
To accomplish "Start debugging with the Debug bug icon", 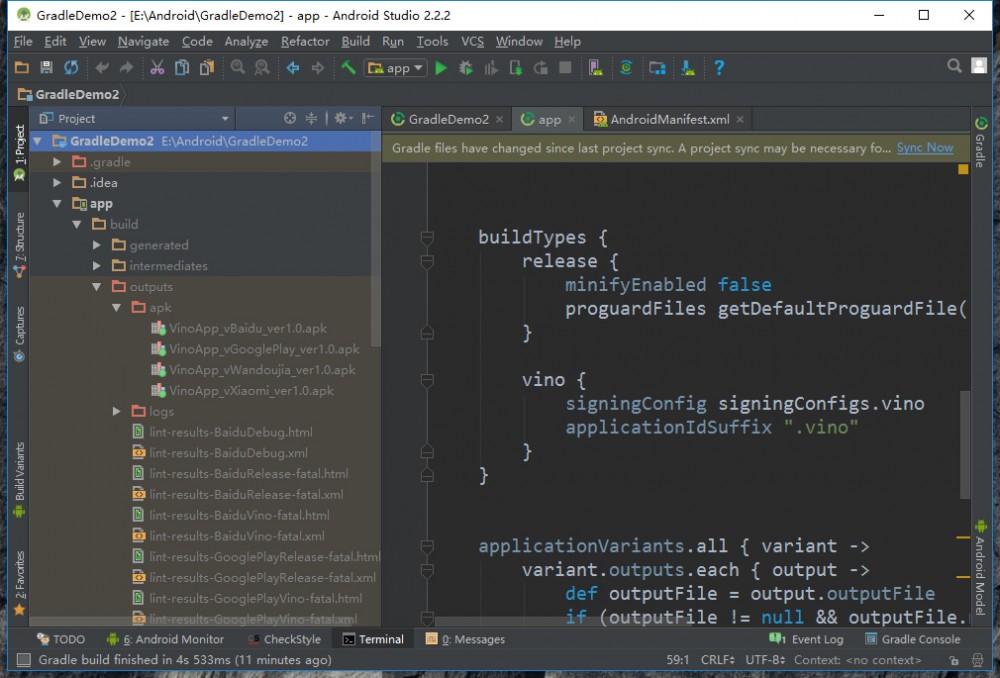I will (x=466, y=68).
